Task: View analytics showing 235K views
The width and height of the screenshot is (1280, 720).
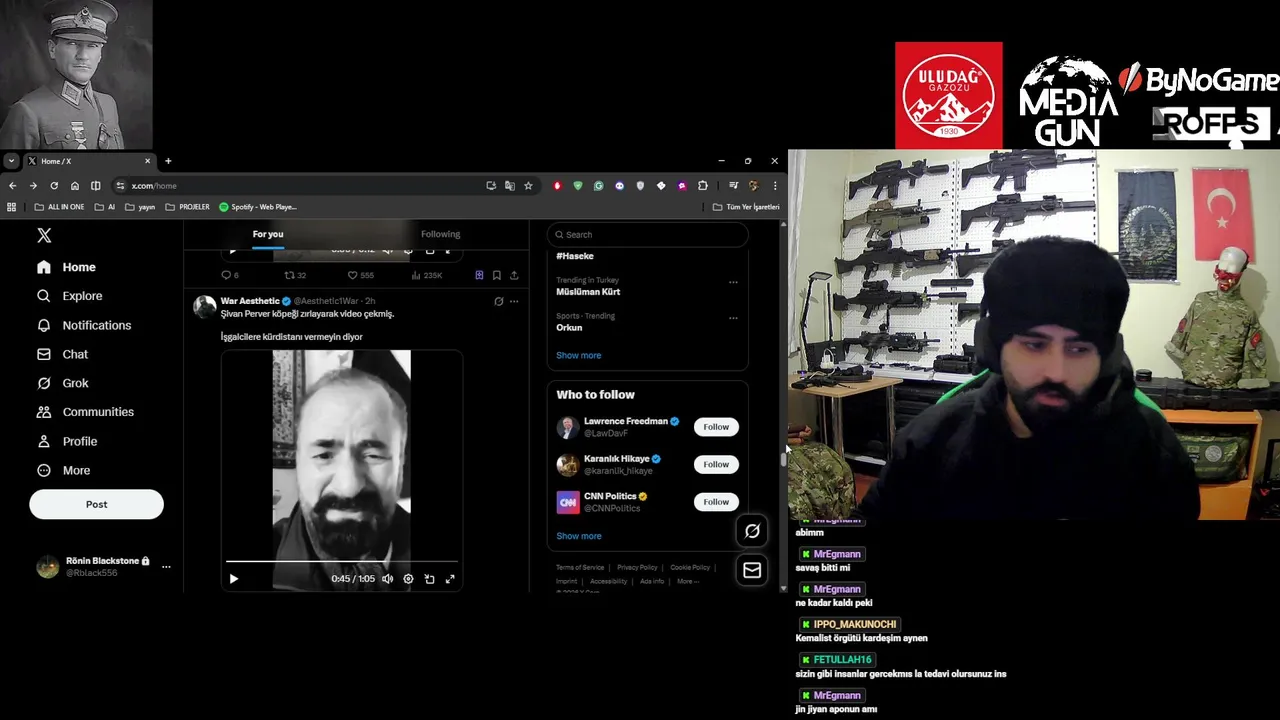Action: (x=426, y=275)
